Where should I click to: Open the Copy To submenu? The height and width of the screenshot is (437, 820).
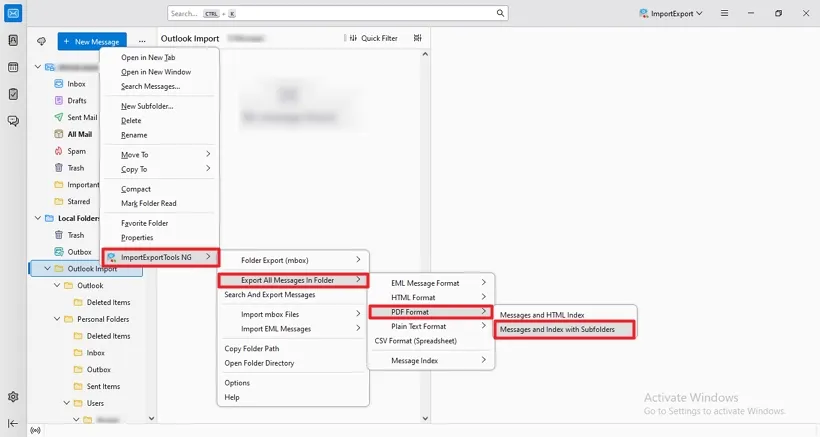coord(160,169)
